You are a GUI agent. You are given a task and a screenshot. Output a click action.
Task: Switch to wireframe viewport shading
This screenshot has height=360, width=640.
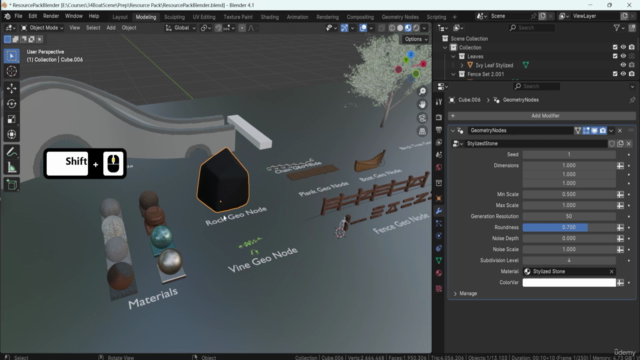point(392,28)
